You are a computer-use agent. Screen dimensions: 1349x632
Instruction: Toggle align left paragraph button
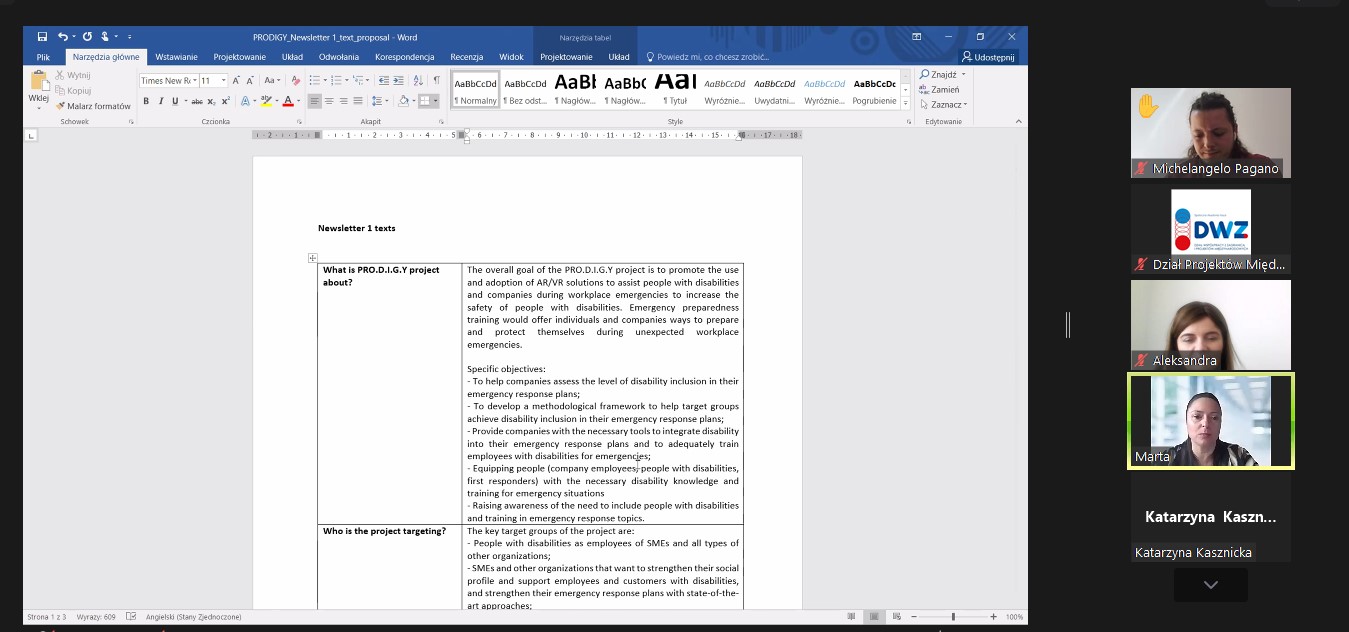pyautogui.click(x=314, y=101)
